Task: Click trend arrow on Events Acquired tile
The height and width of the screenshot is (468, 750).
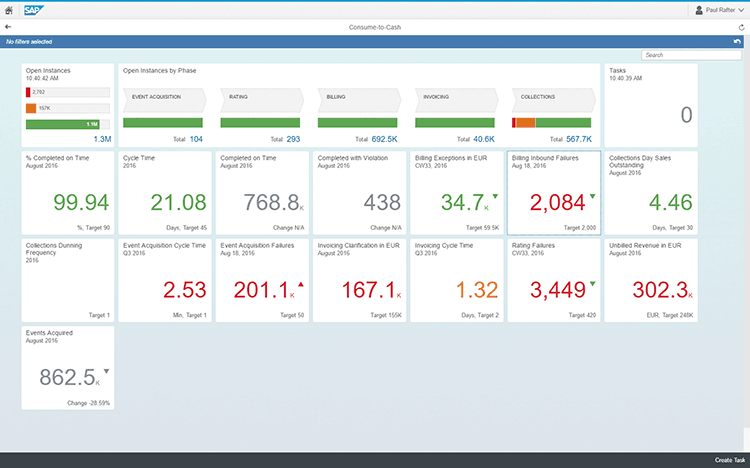Action: point(106,370)
